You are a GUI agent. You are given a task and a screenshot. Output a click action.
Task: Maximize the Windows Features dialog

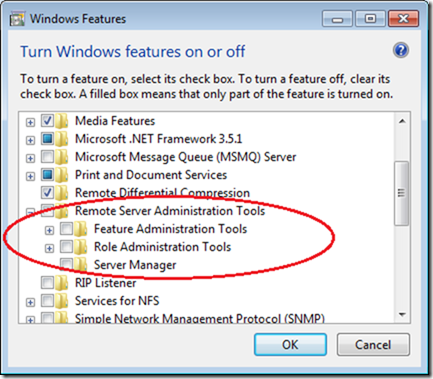(370, 19)
